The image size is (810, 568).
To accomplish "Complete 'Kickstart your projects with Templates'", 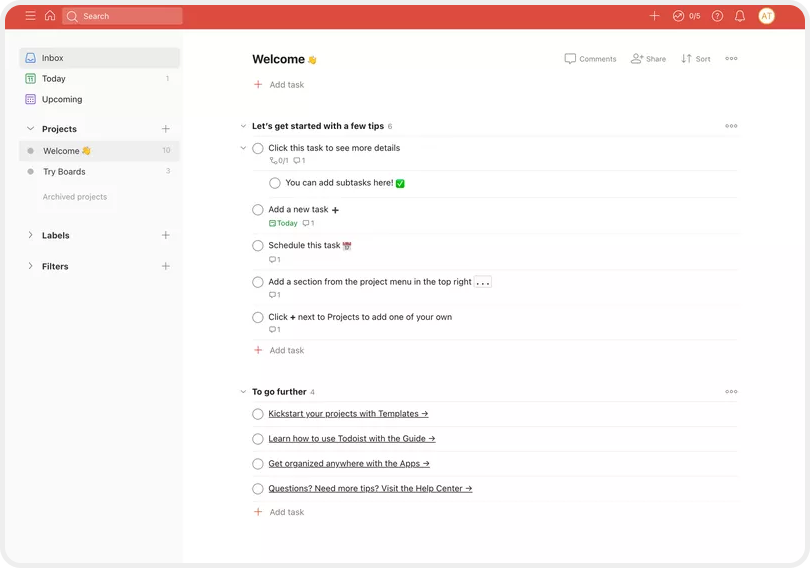I will tap(258, 414).
